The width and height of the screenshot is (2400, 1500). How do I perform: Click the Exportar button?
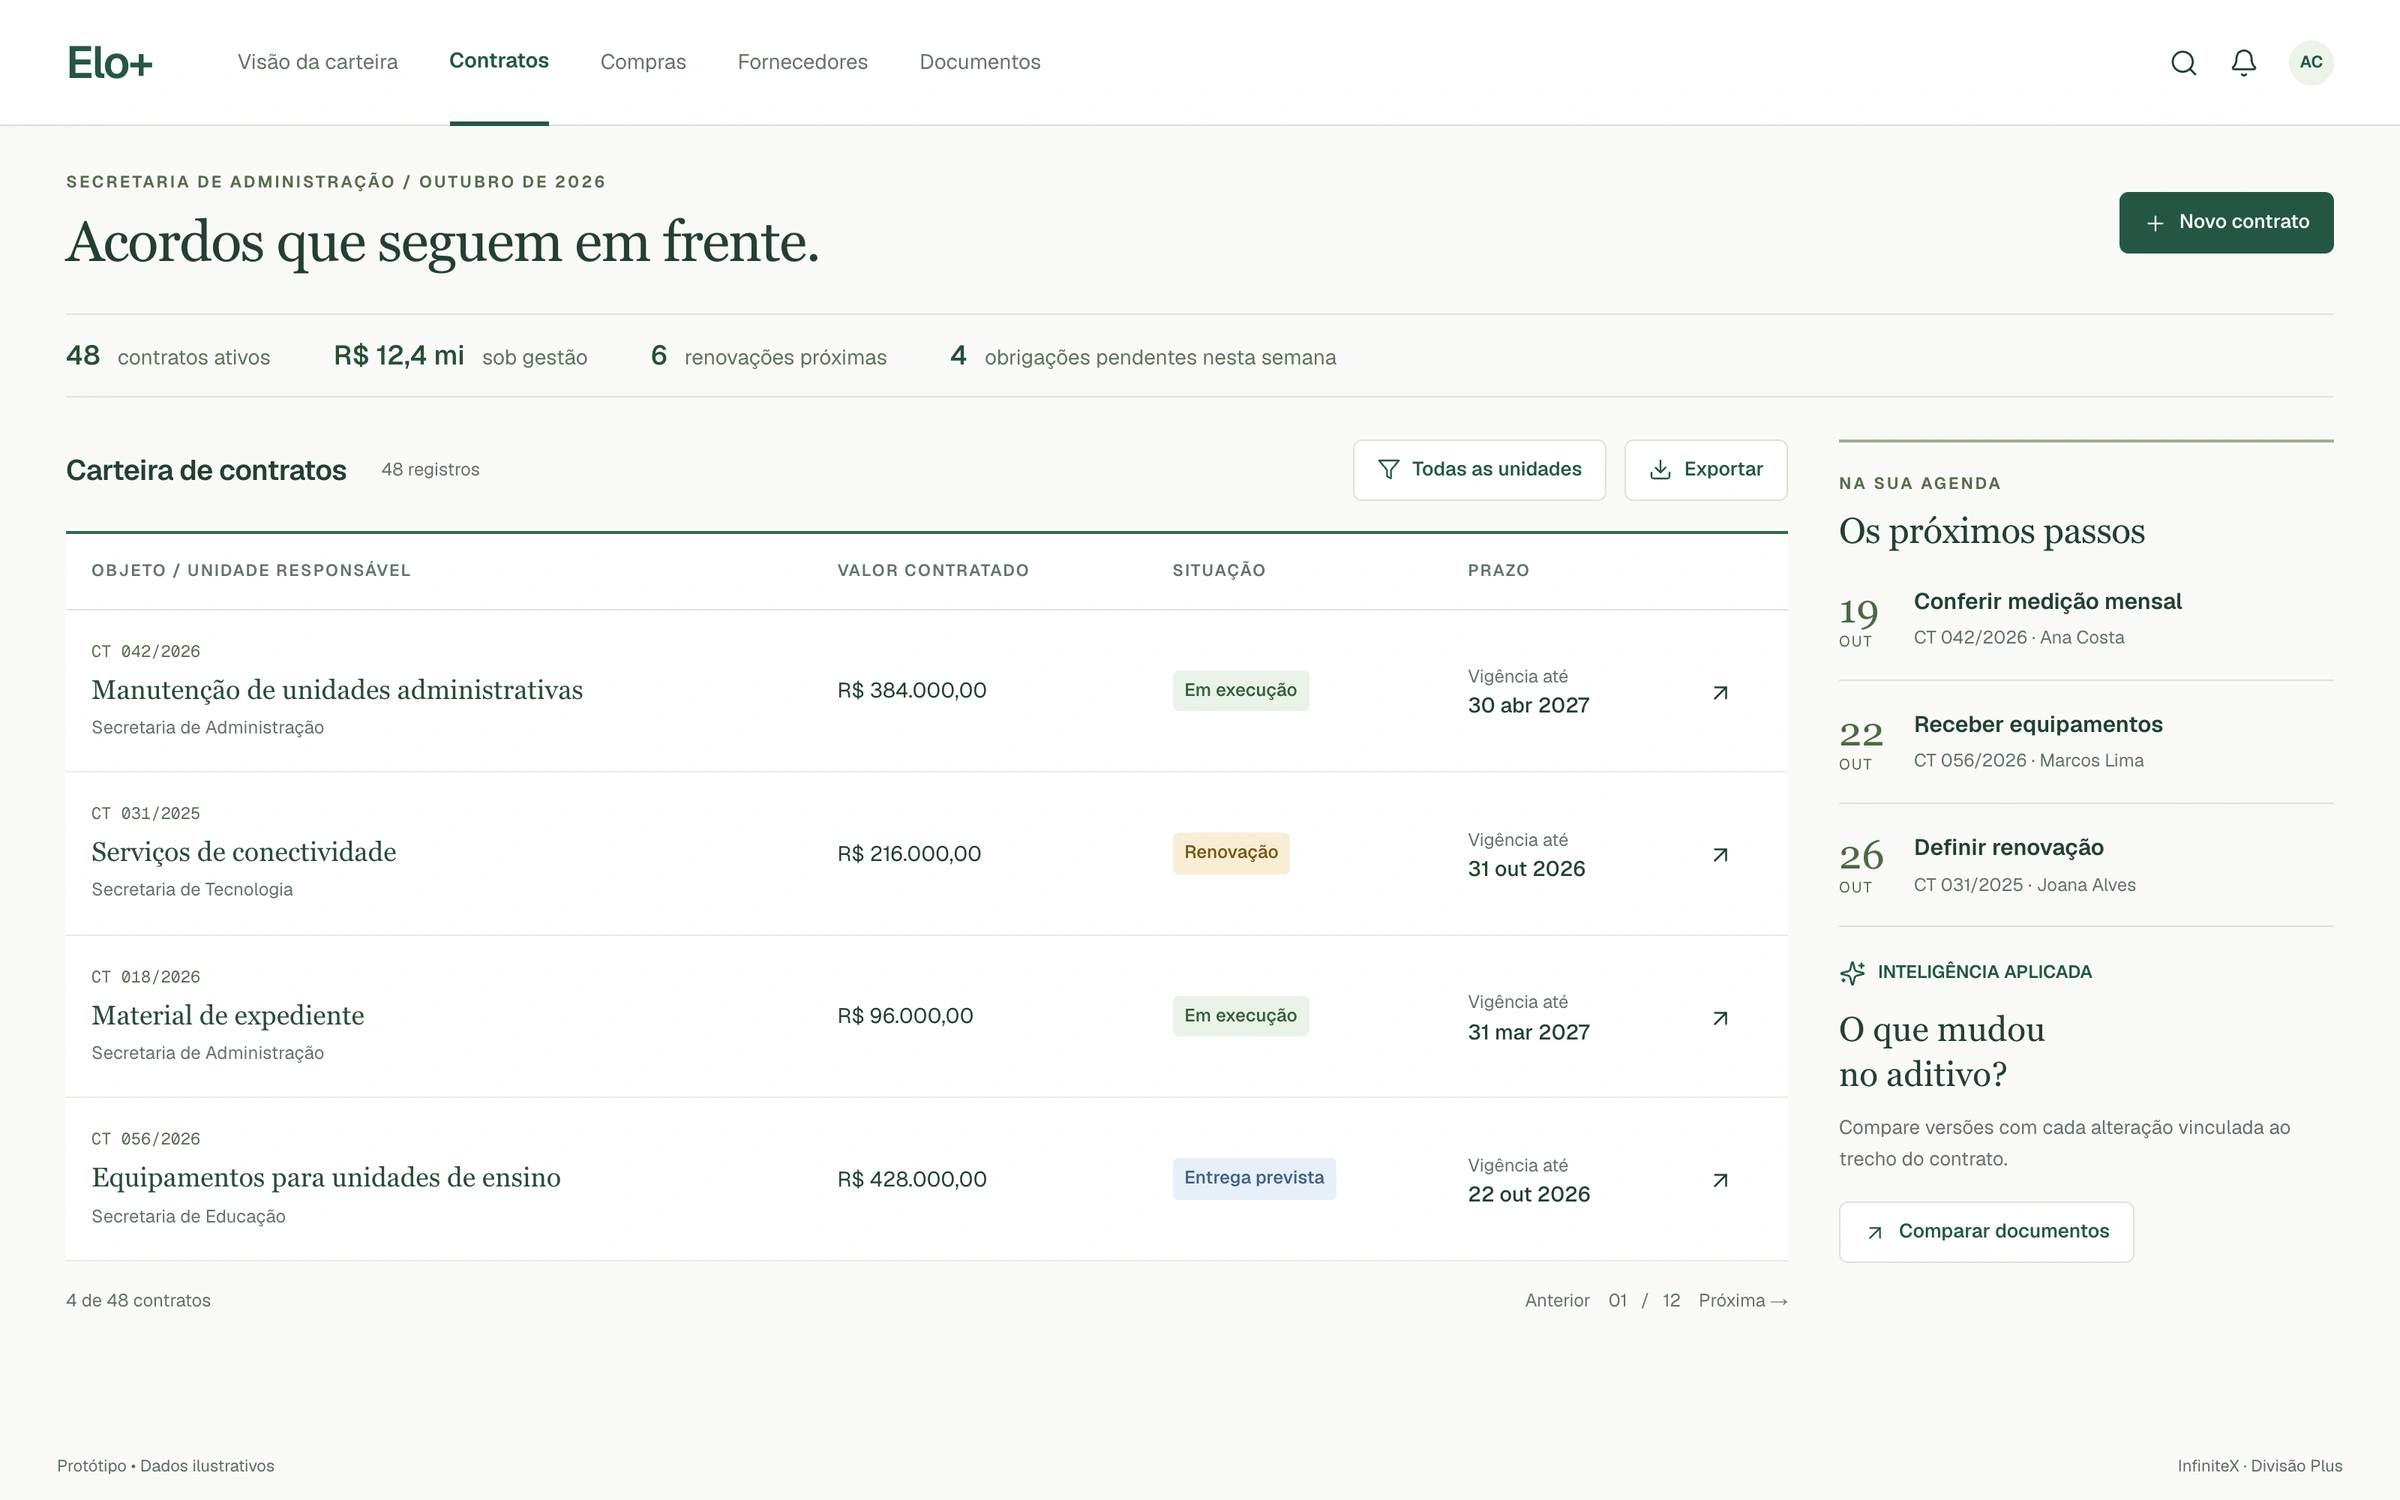[x=1705, y=470]
